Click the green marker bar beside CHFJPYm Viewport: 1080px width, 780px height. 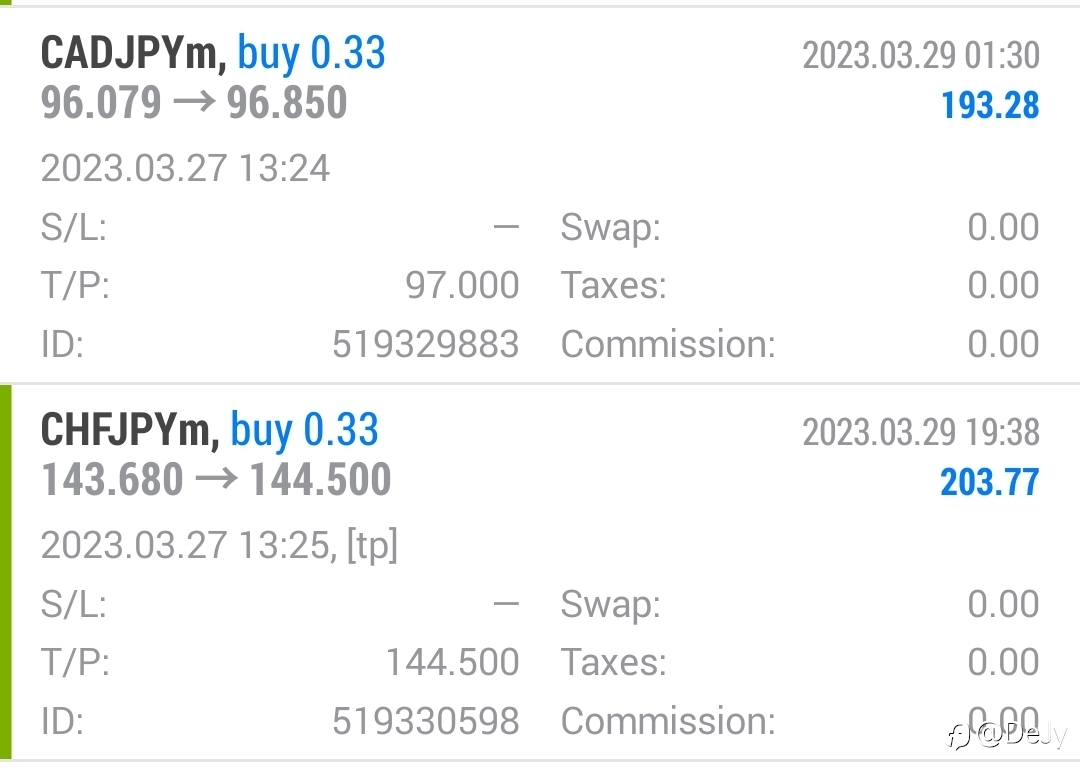6,572
